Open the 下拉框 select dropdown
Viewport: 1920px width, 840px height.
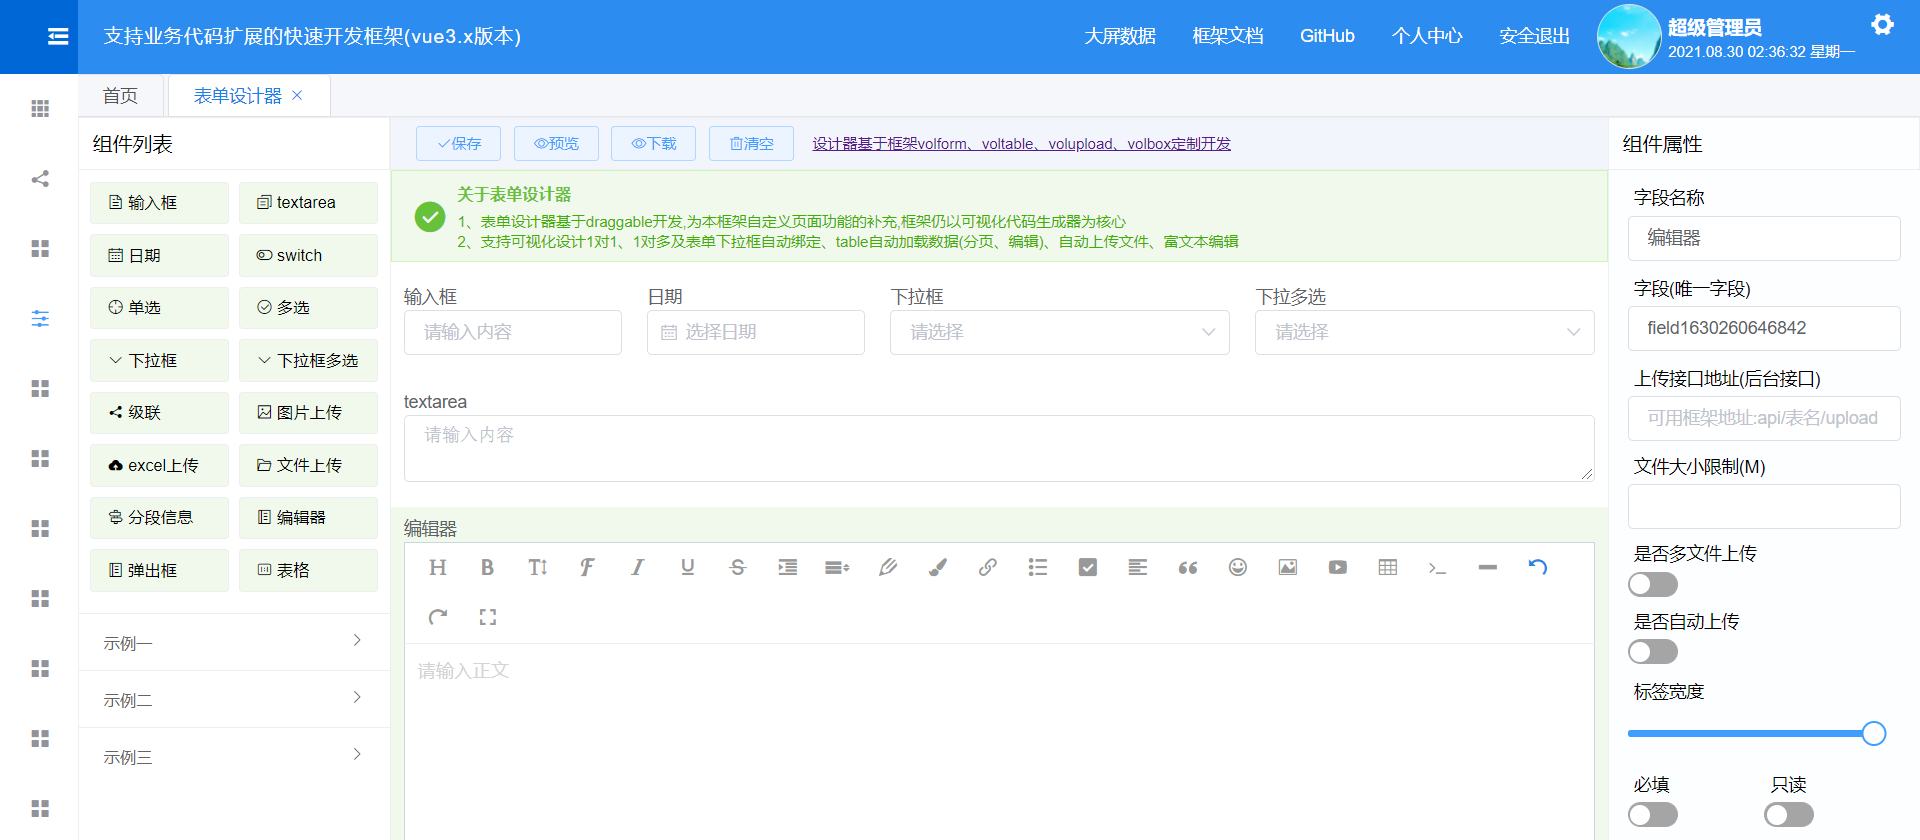[x=1059, y=332]
